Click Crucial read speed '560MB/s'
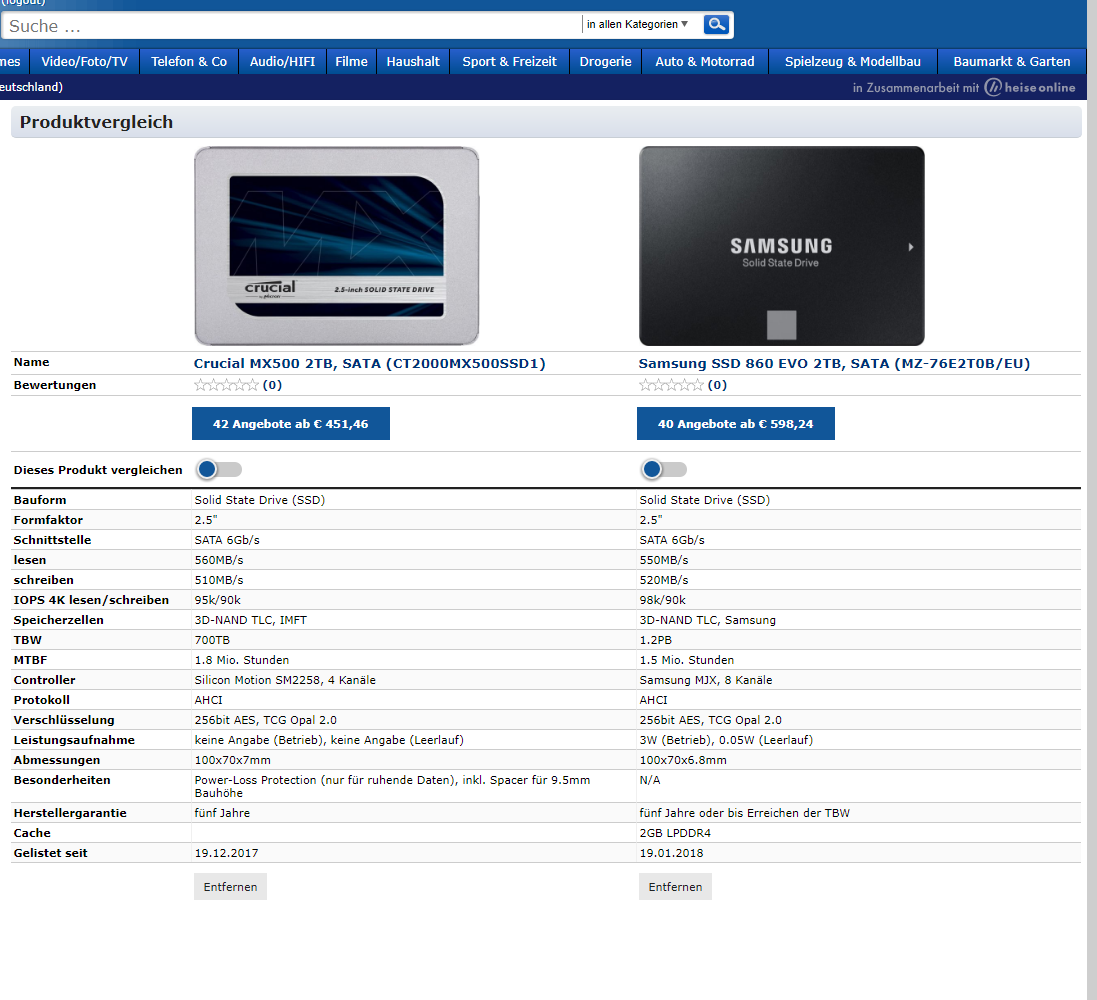This screenshot has height=1000, width=1097. click(x=219, y=560)
